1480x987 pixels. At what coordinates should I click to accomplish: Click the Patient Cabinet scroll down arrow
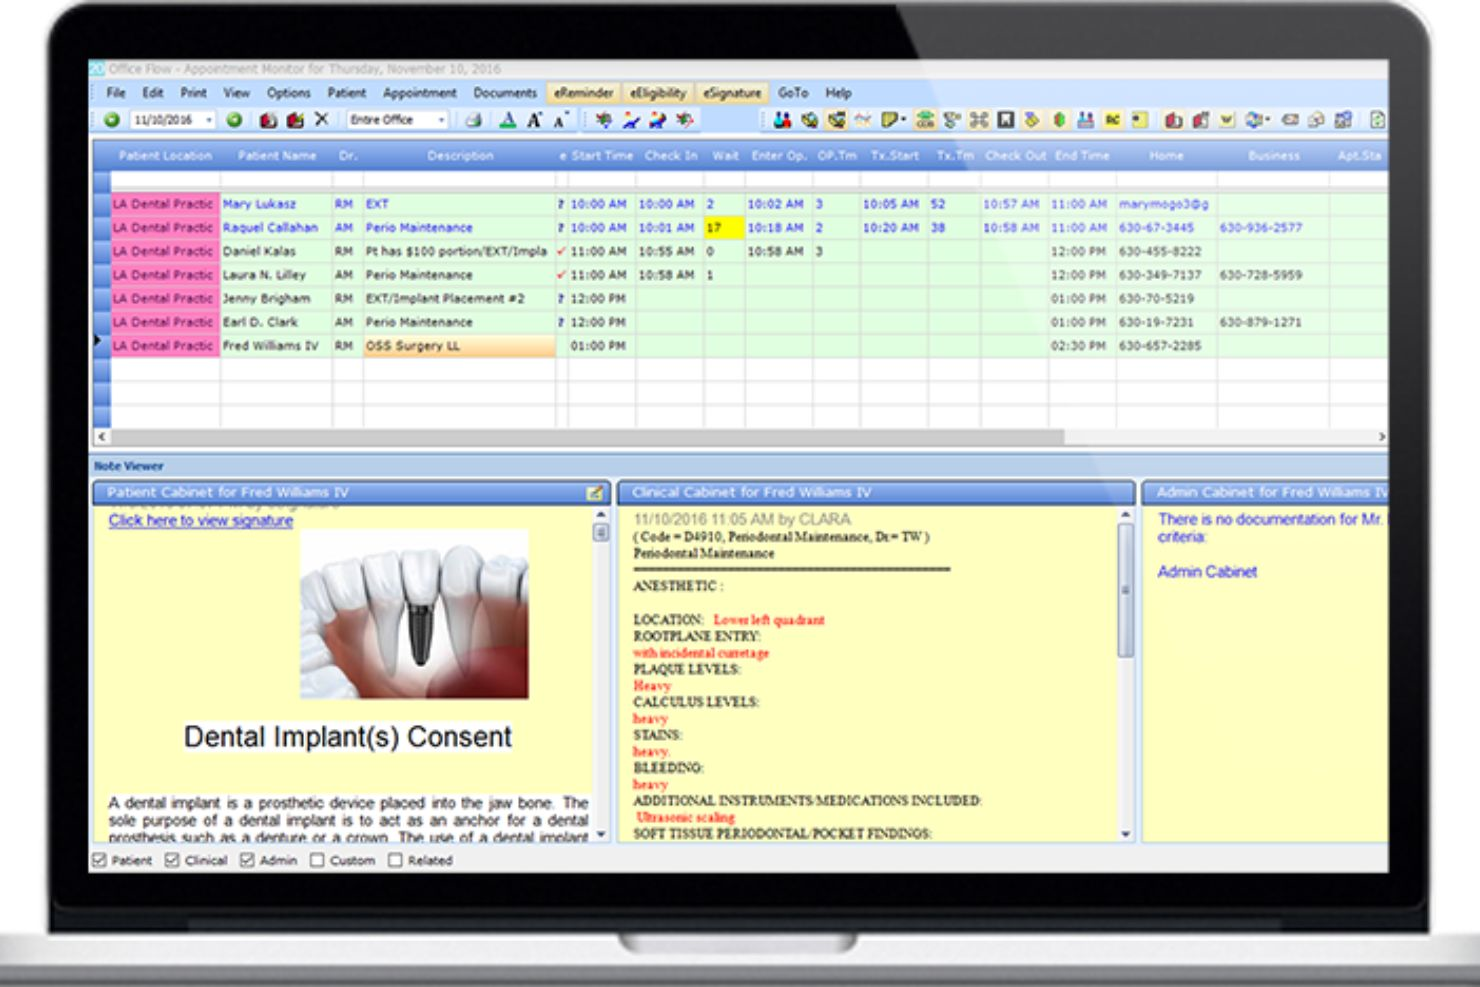(601, 834)
